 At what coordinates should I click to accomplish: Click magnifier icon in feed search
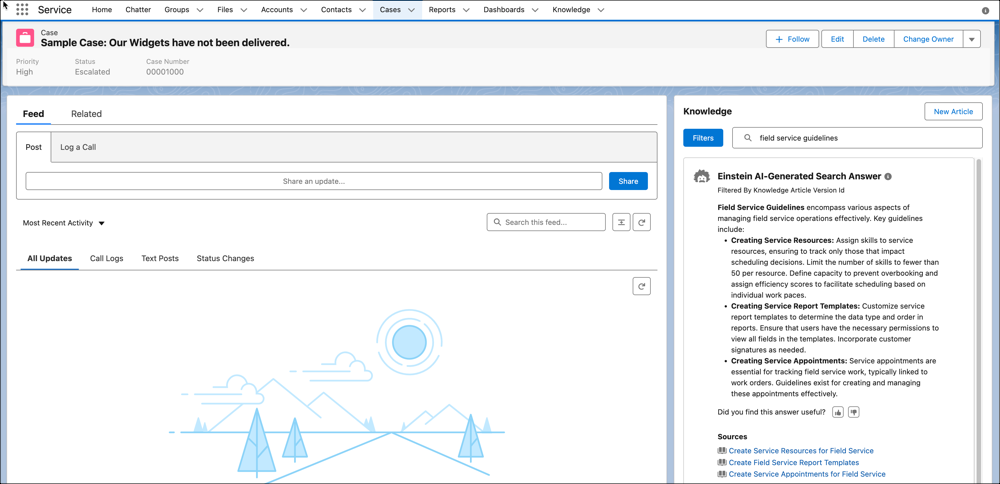pos(497,223)
